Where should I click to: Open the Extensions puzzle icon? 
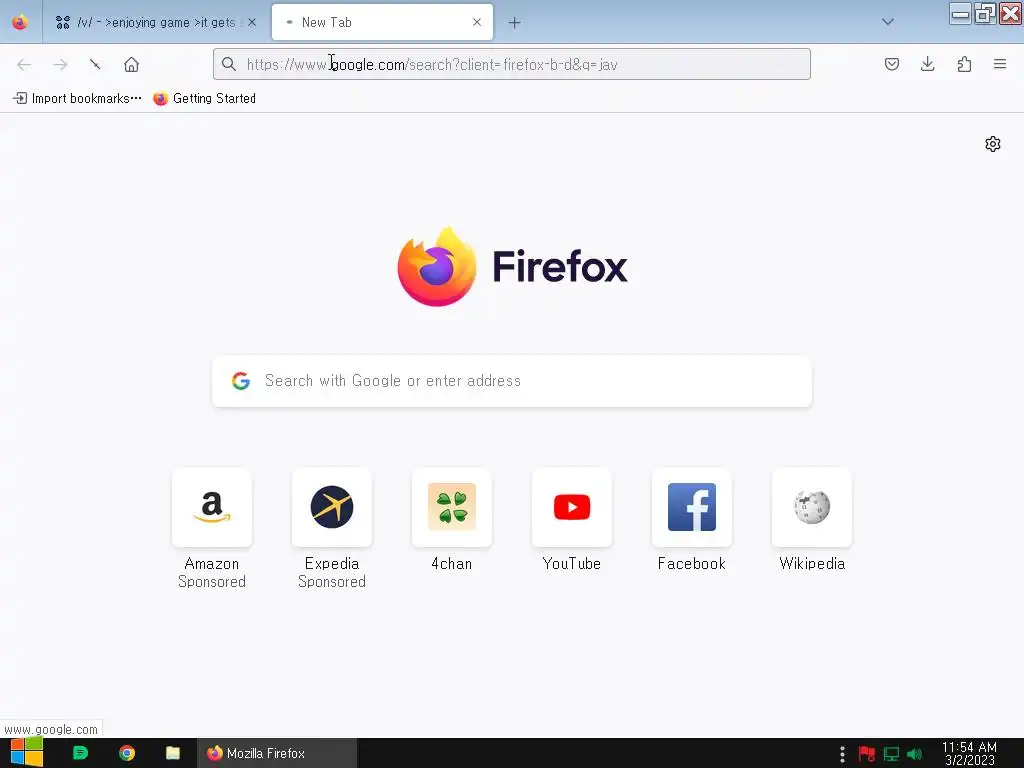964,64
